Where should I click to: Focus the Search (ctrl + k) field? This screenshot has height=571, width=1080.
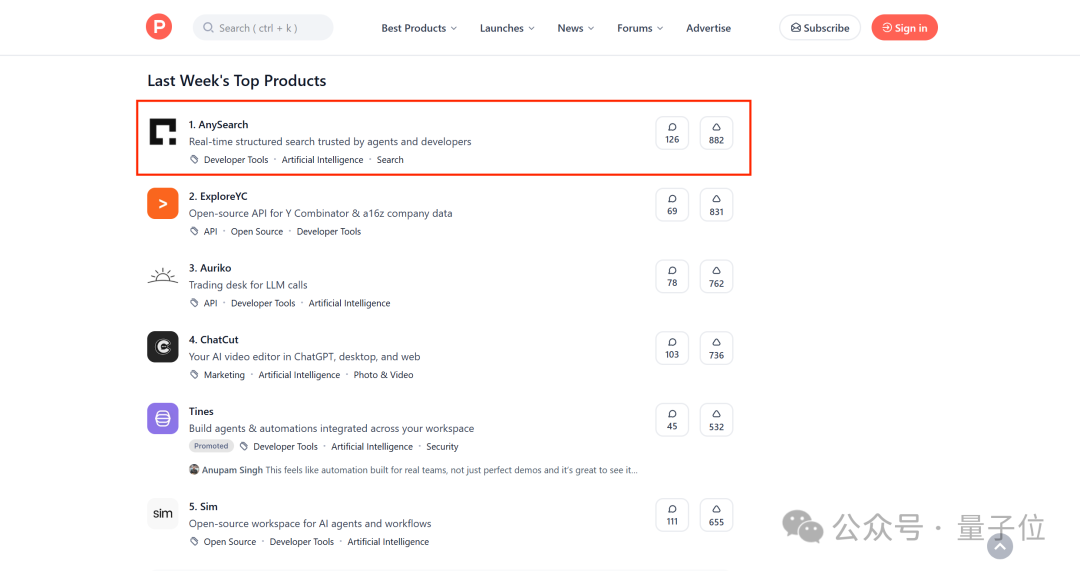tap(263, 28)
